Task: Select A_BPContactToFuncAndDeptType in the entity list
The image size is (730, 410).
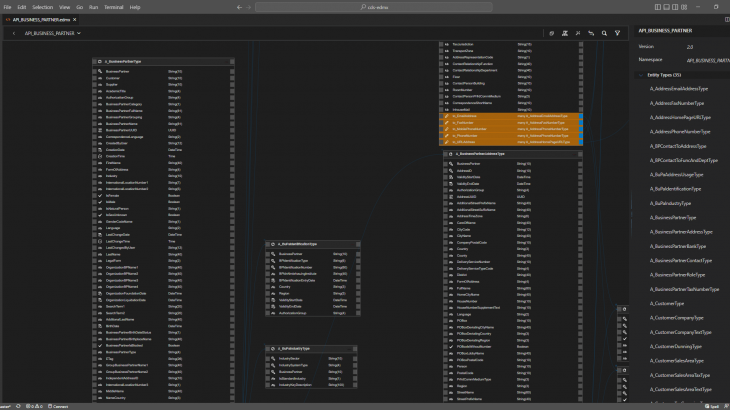Action: (x=683, y=160)
